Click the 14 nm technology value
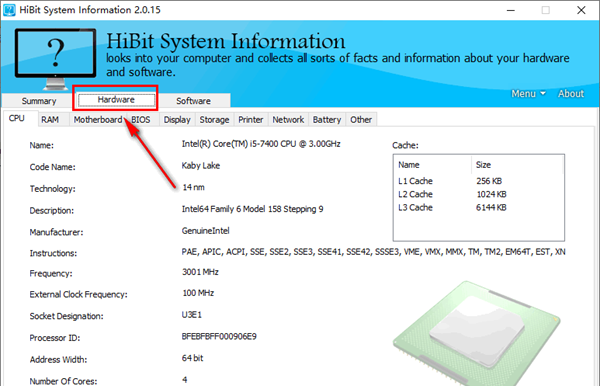 click(x=194, y=187)
